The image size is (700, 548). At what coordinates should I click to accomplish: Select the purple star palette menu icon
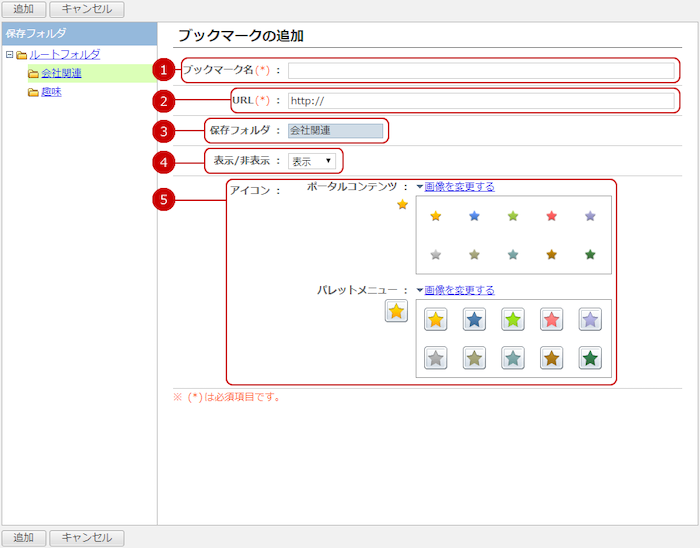click(x=590, y=320)
